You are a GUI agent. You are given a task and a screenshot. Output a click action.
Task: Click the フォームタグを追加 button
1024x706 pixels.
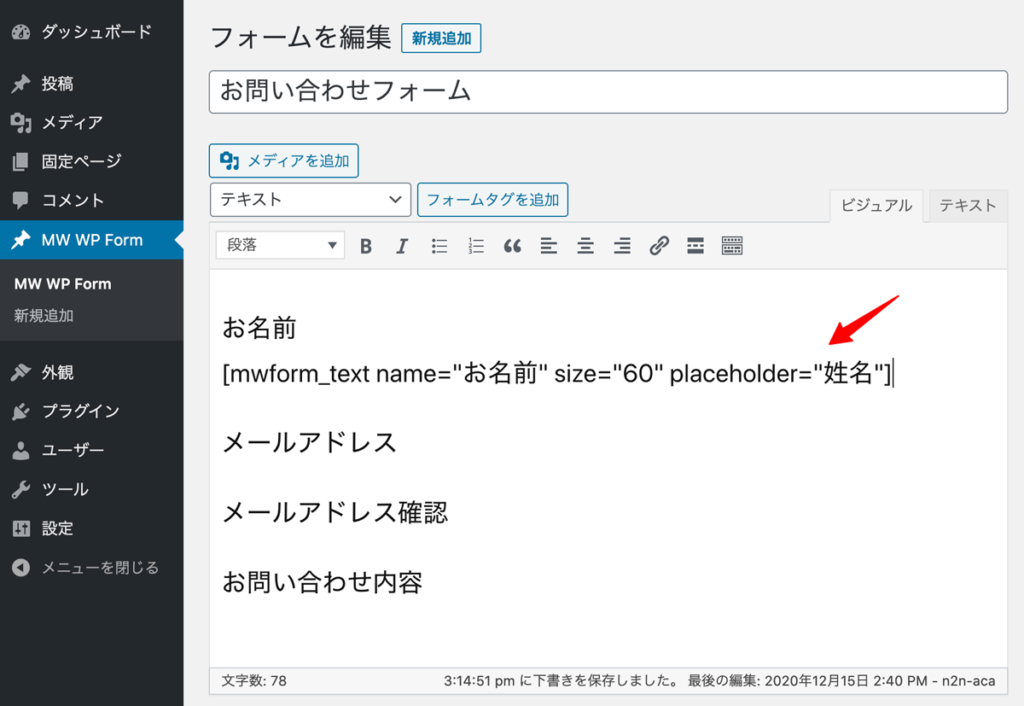click(492, 199)
